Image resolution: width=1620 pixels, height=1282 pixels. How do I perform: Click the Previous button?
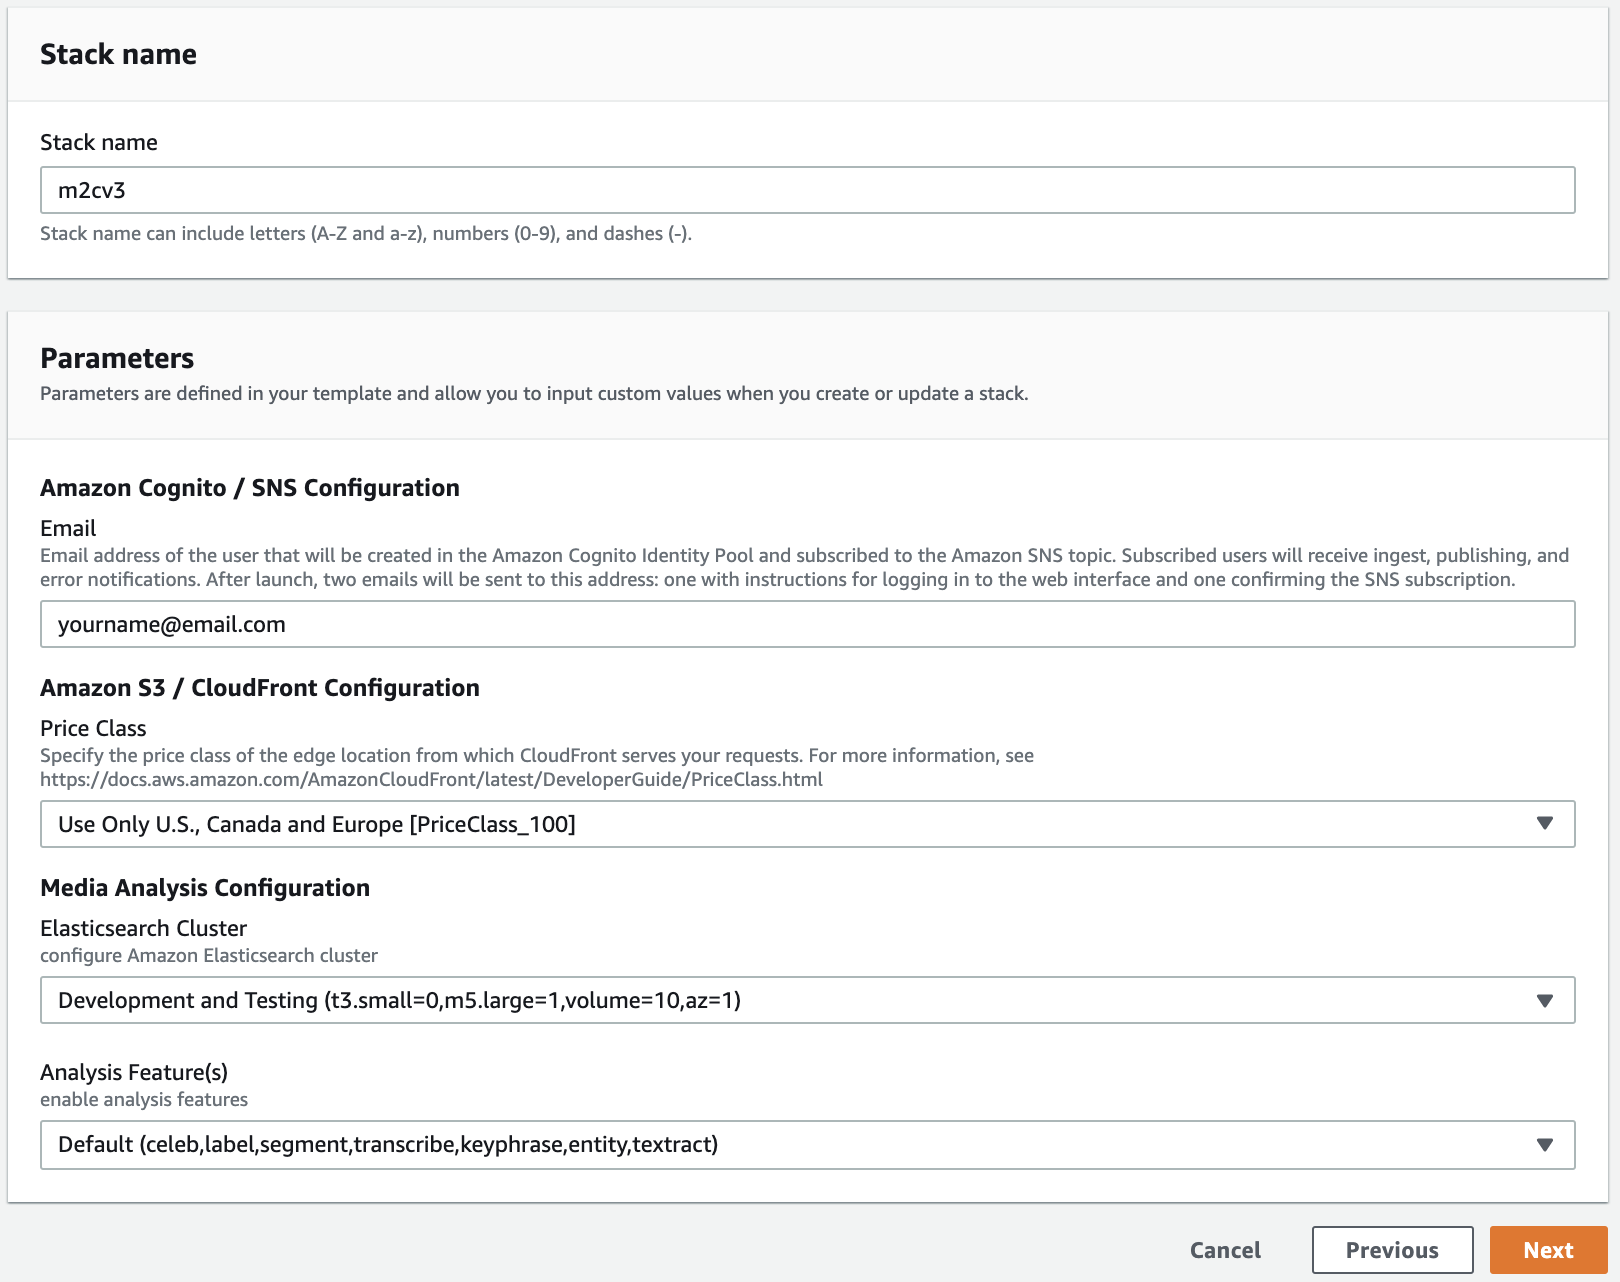[1392, 1250]
